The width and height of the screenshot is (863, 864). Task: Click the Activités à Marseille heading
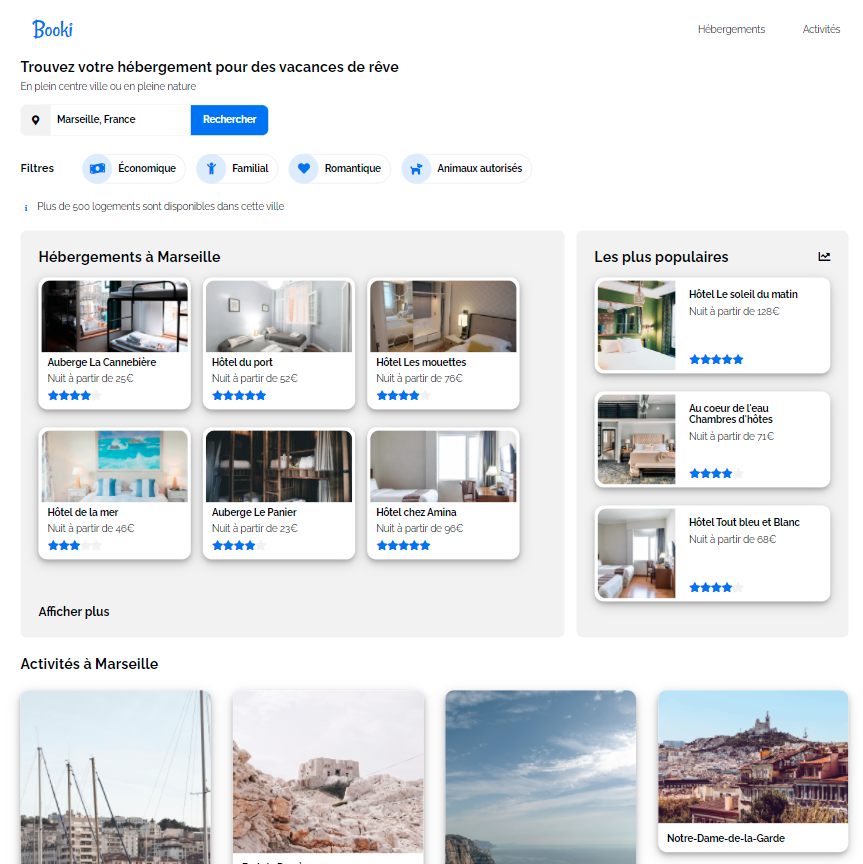[89, 664]
